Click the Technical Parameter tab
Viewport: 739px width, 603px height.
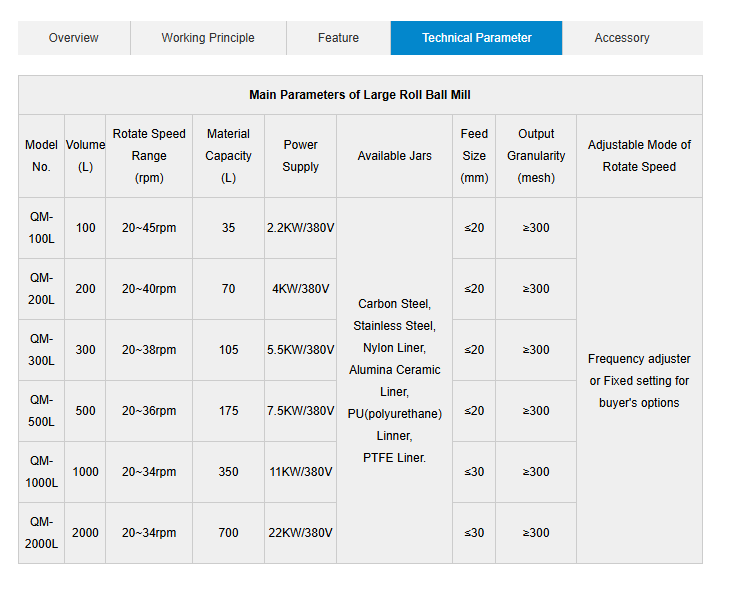(476, 38)
